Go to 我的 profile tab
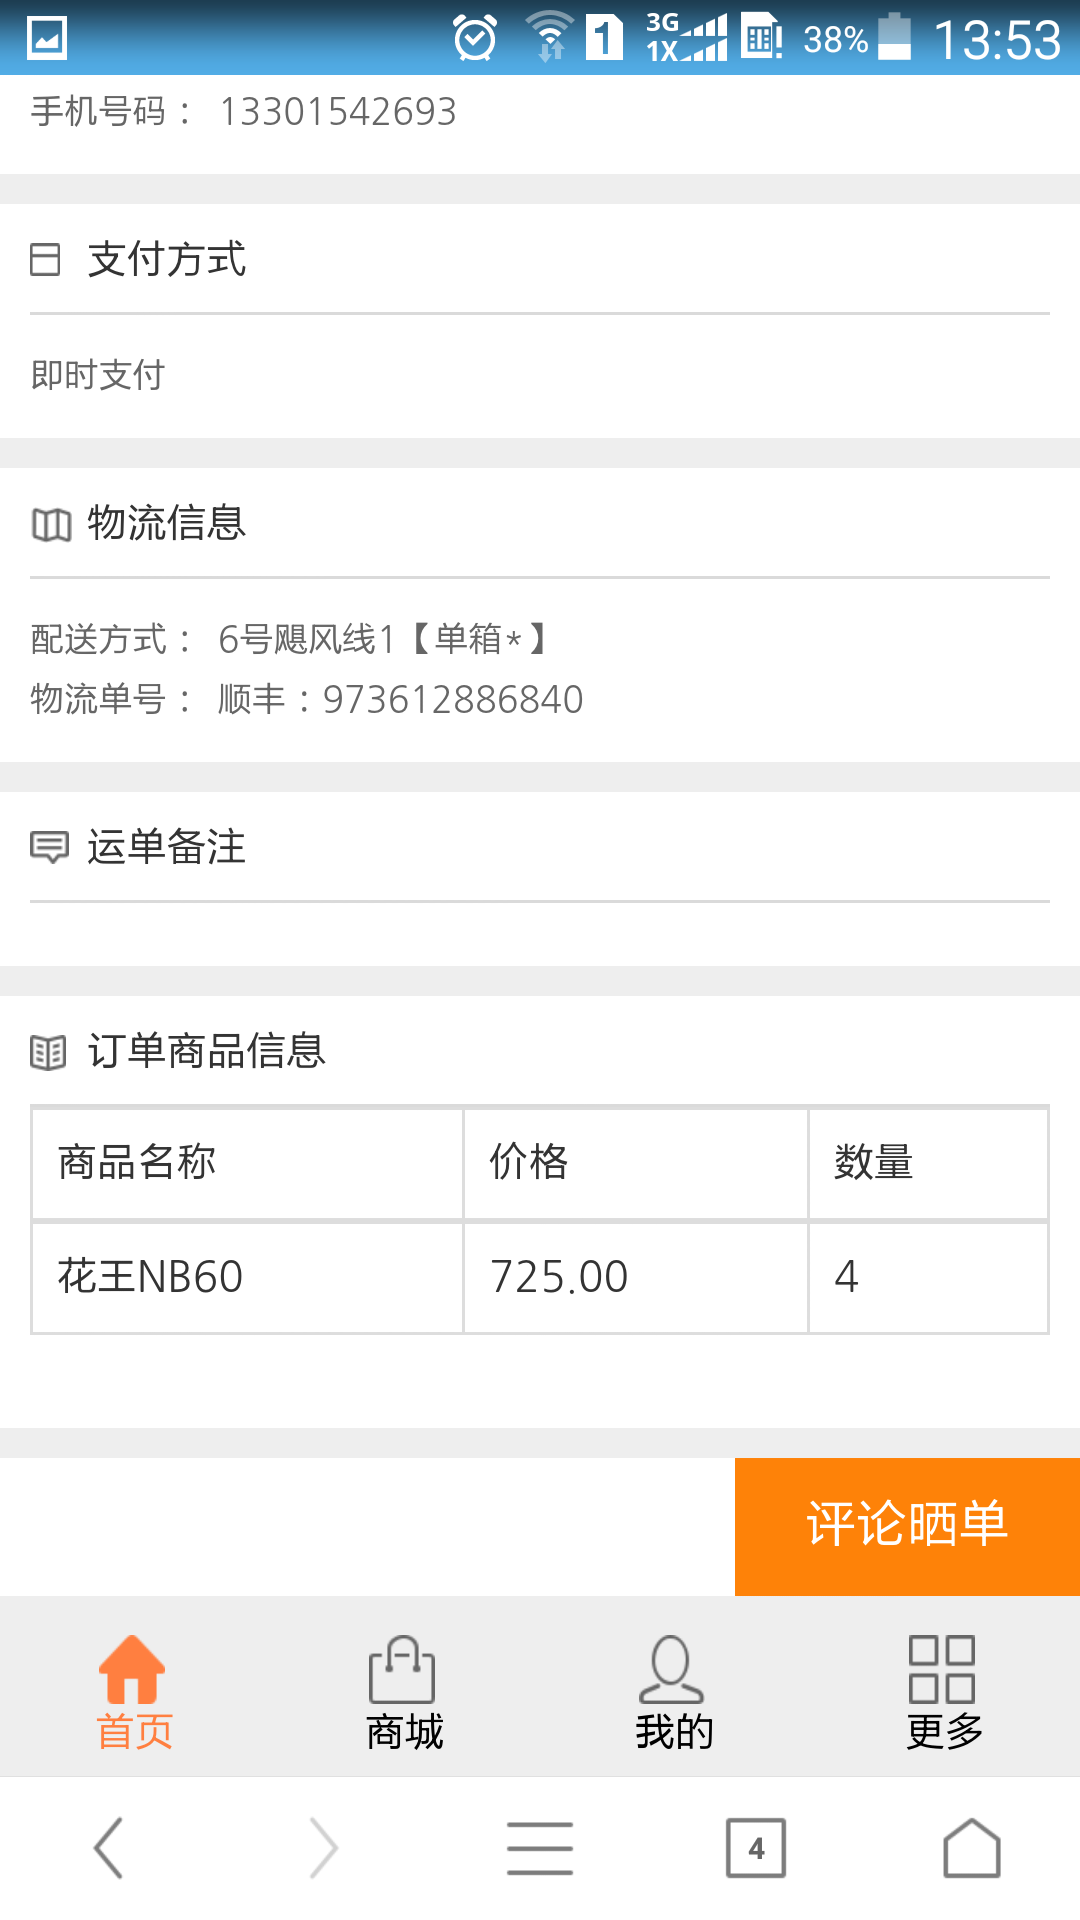The height and width of the screenshot is (1920, 1080). pyautogui.click(x=672, y=1669)
